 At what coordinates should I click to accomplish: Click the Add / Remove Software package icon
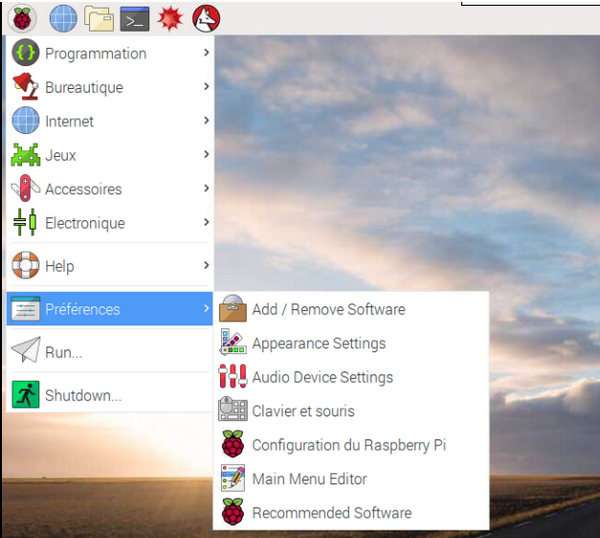click(x=233, y=308)
